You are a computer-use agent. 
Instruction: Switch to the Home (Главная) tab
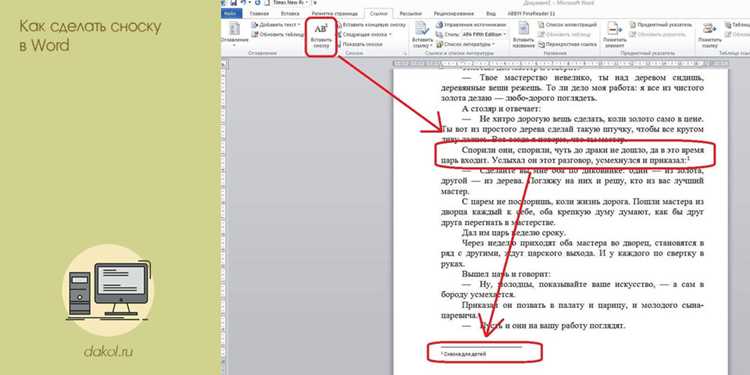pos(259,13)
